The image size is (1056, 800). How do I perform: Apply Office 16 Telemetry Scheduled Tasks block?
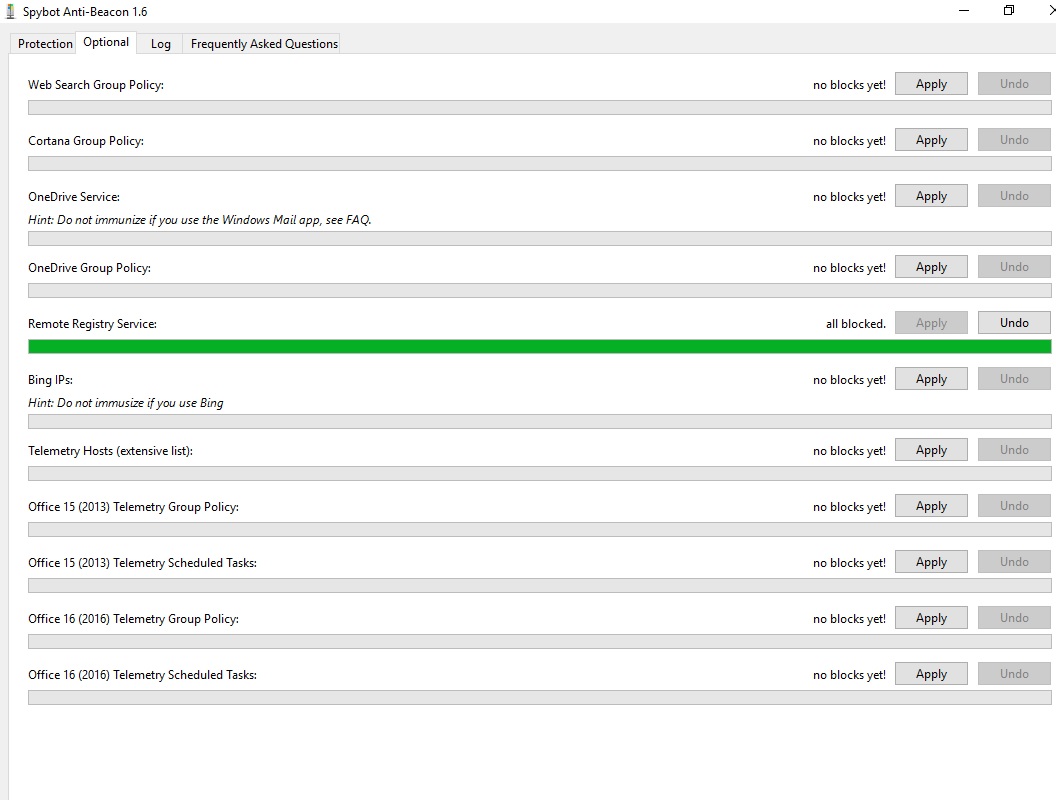(931, 673)
